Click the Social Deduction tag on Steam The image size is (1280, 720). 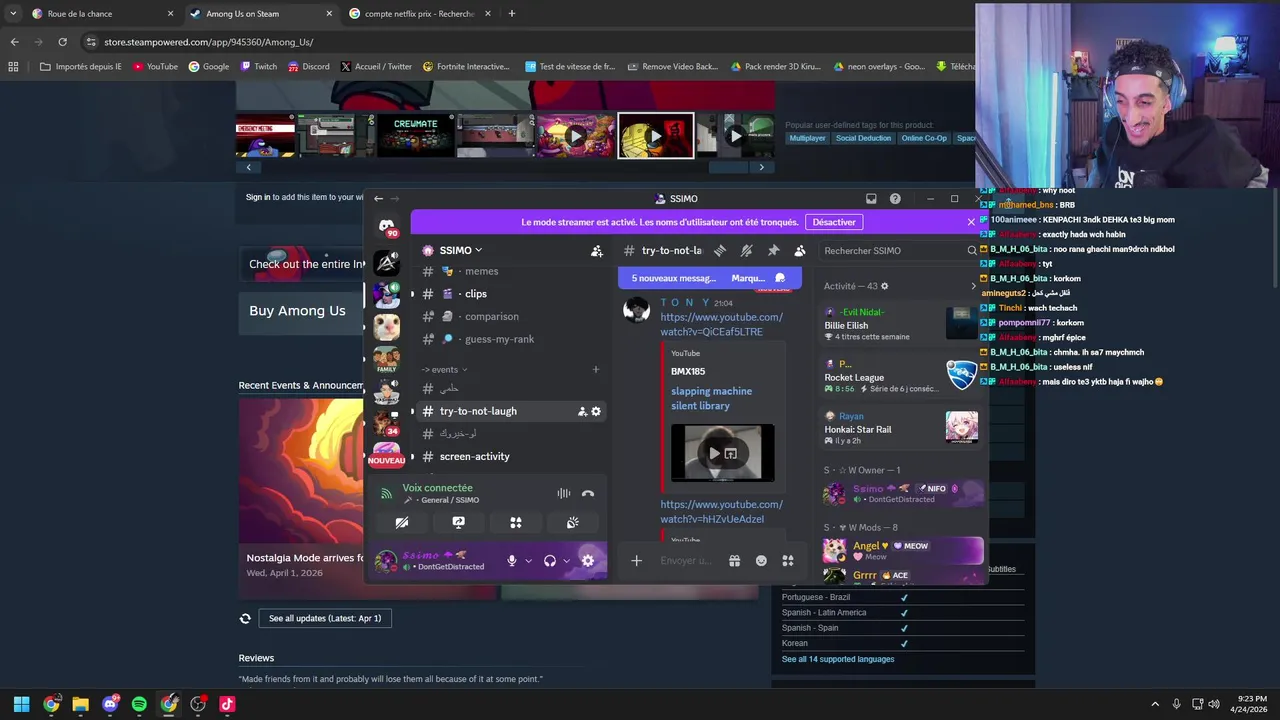pos(863,138)
